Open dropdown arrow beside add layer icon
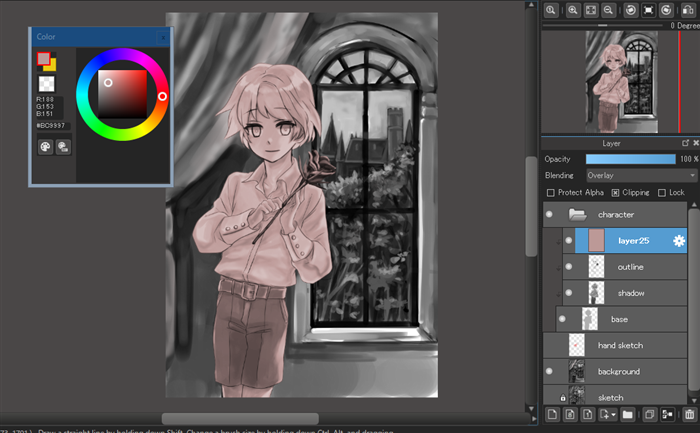Viewport: 700px width, 433px height. pyautogui.click(x=613, y=415)
